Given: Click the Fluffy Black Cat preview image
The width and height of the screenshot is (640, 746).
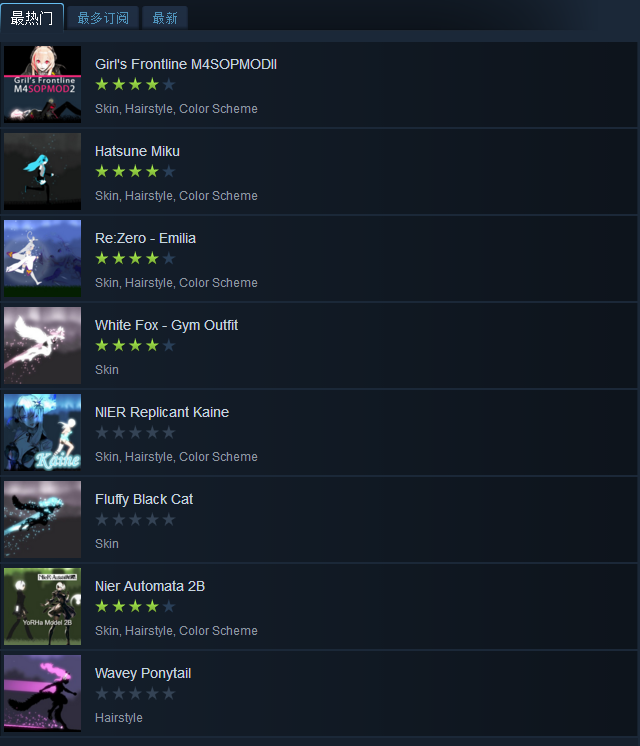Looking at the screenshot, I should pyautogui.click(x=42, y=520).
